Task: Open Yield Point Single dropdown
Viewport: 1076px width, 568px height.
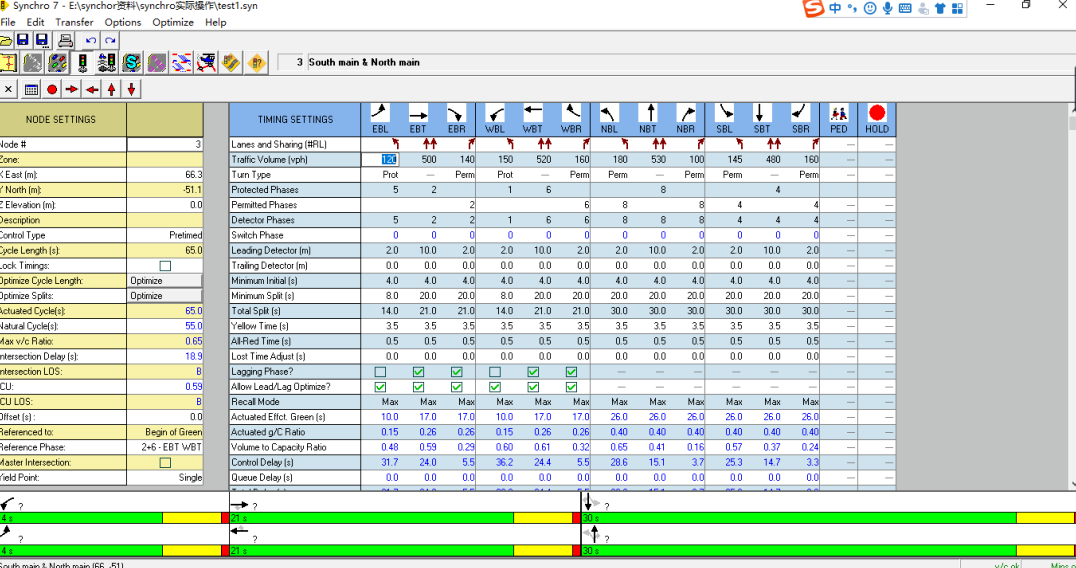Action: [165, 477]
